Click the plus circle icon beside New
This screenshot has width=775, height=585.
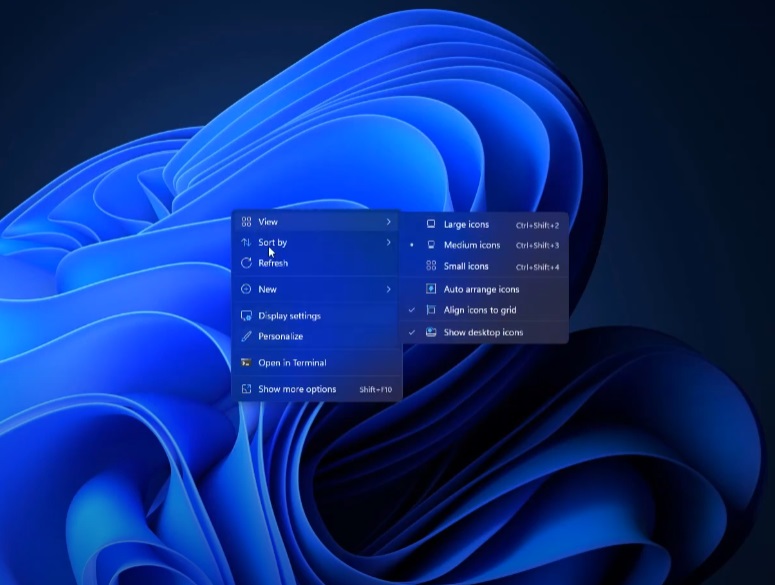point(246,289)
